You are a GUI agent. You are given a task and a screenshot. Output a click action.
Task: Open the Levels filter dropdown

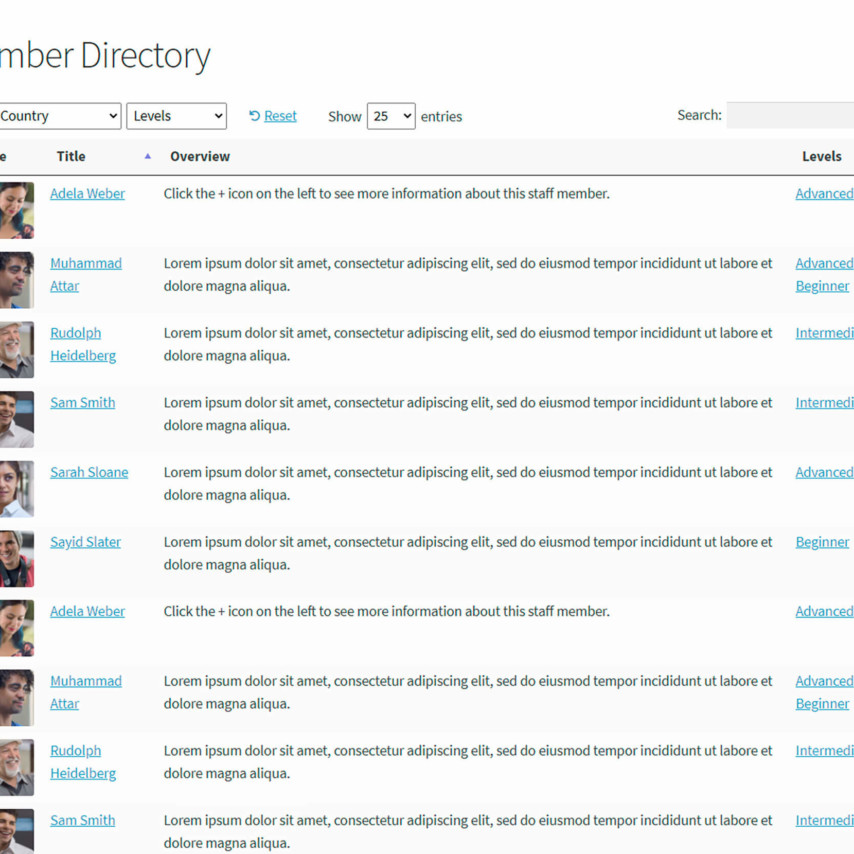click(x=176, y=116)
